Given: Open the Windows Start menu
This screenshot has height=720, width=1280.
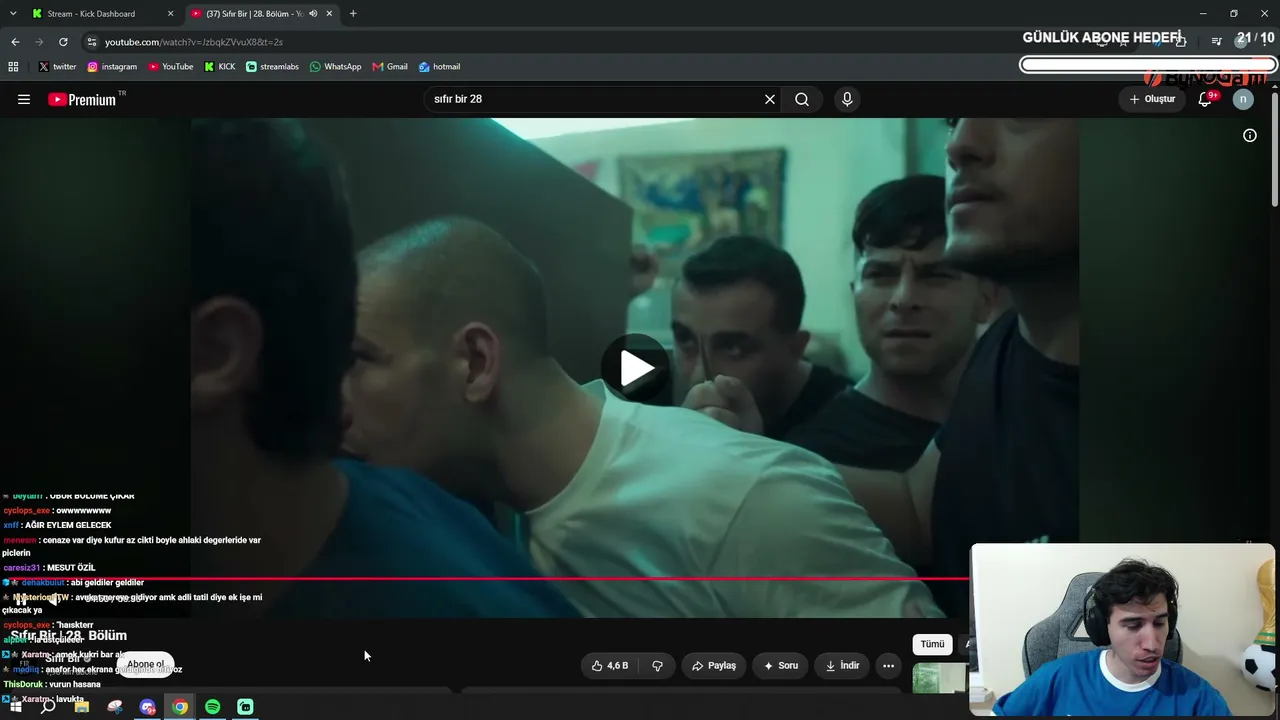Looking at the screenshot, I should pyautogui.click(x=15, y=707).
